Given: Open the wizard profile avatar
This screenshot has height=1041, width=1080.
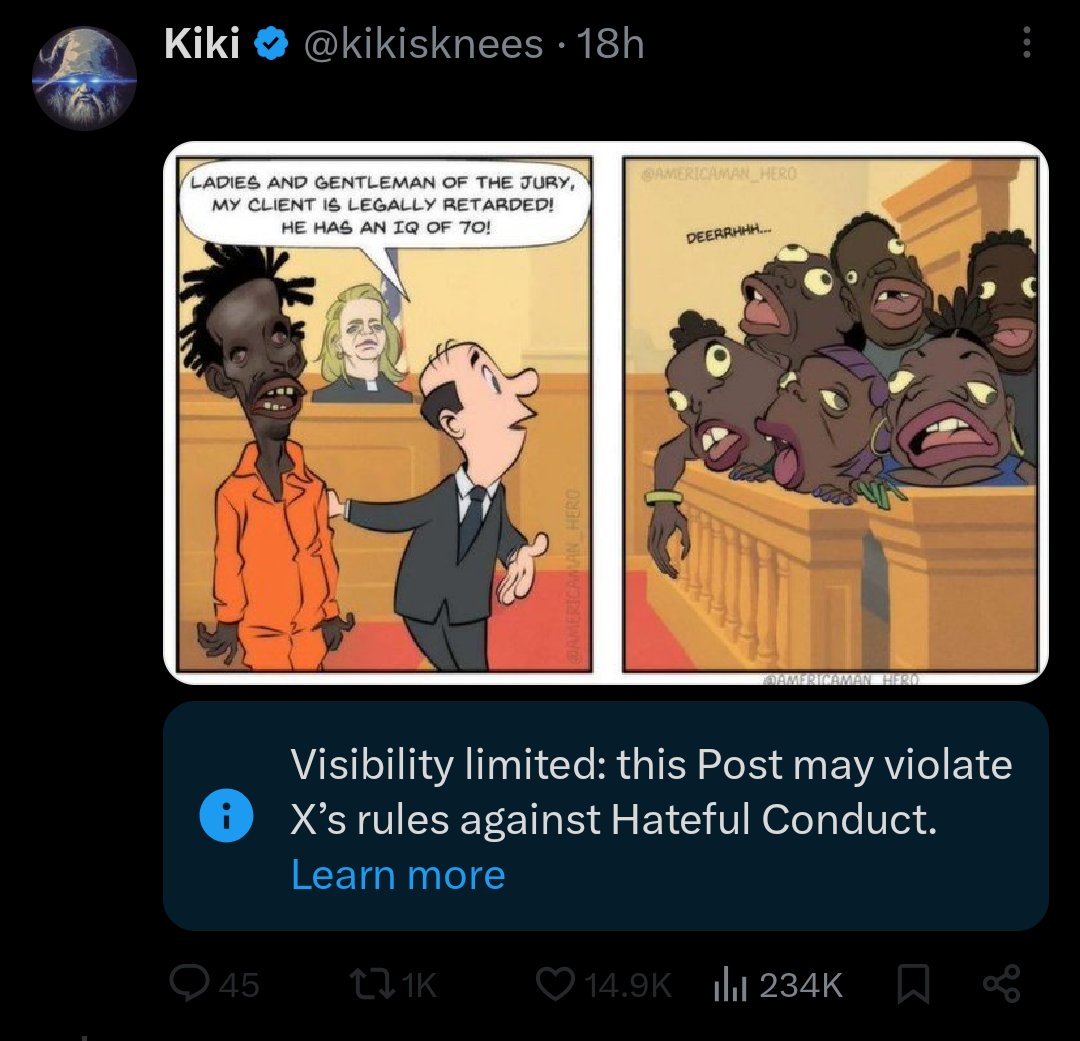Looking at the screenshot, I should click(84, 78).
